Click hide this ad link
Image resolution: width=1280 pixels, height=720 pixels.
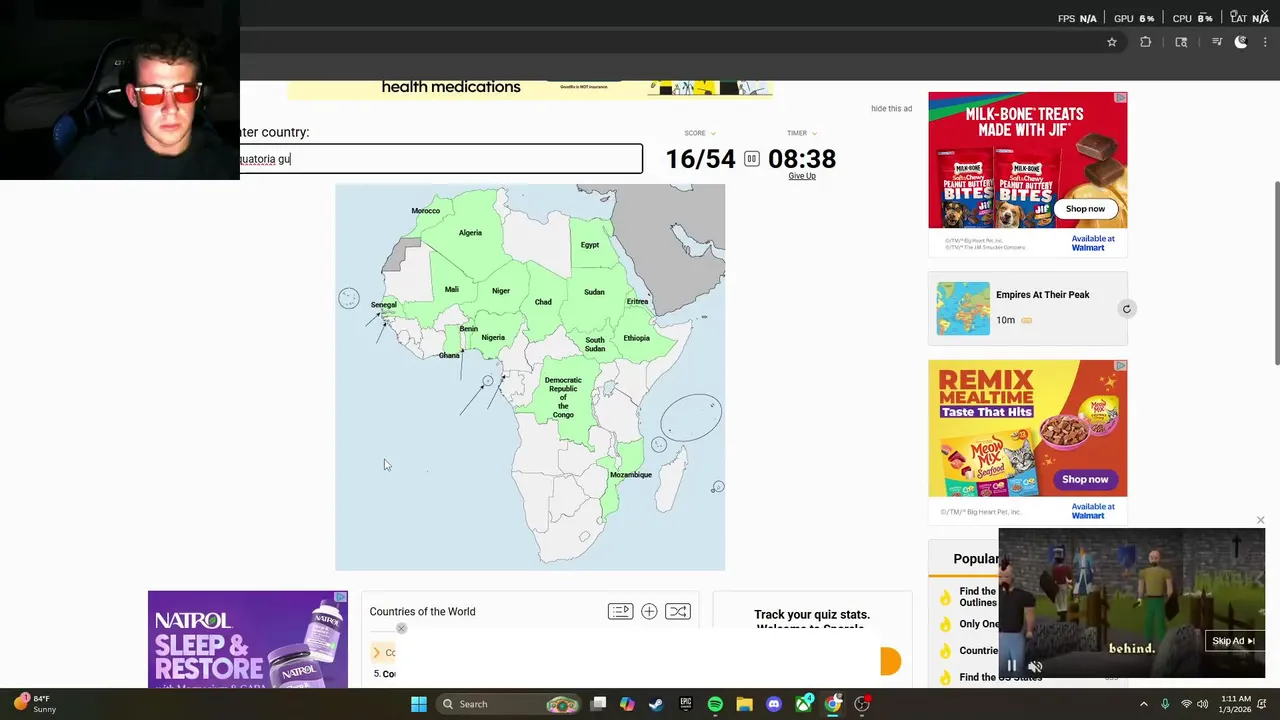point(891,109)
